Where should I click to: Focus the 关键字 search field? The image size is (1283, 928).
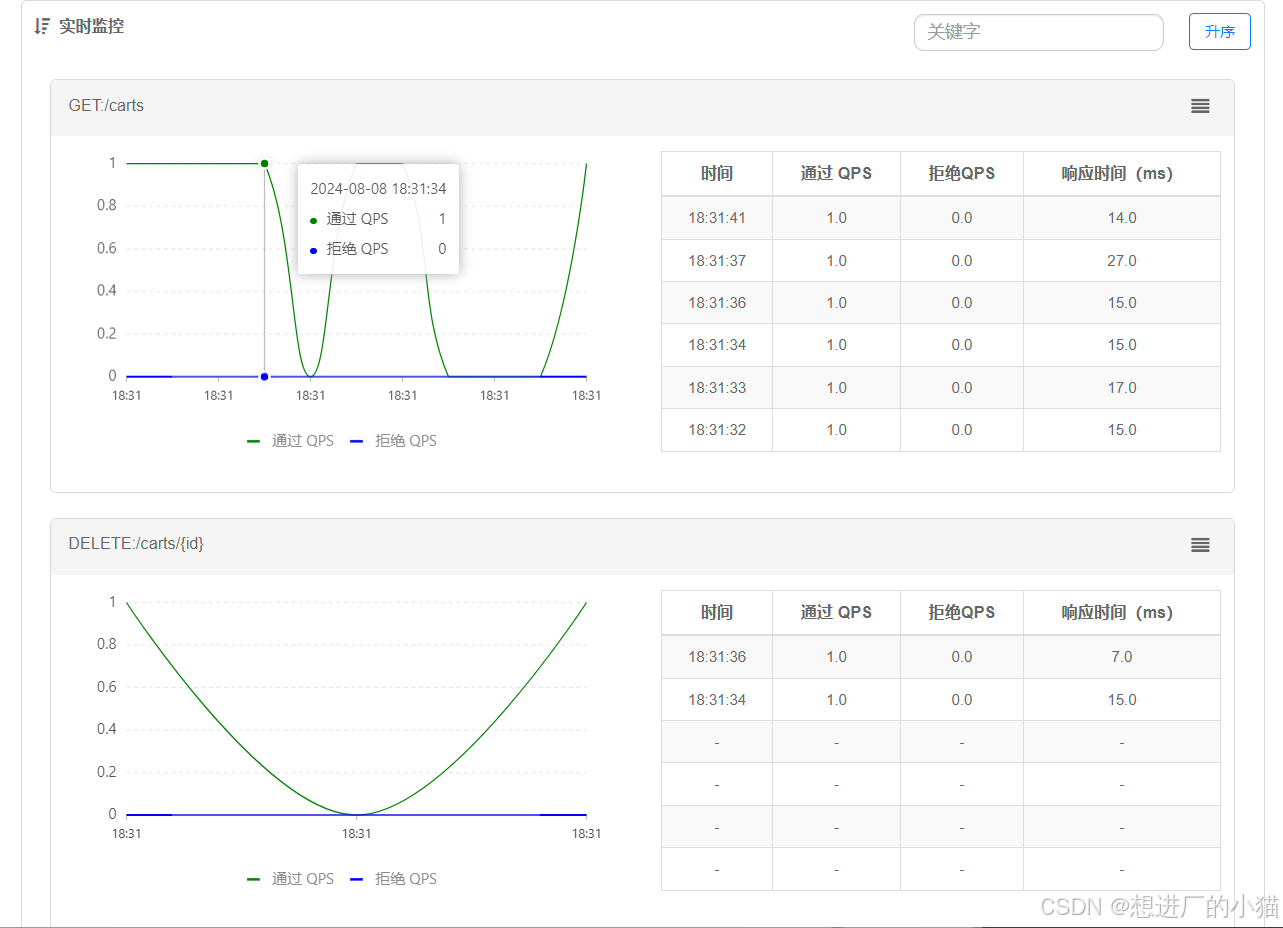point(1038,32)
